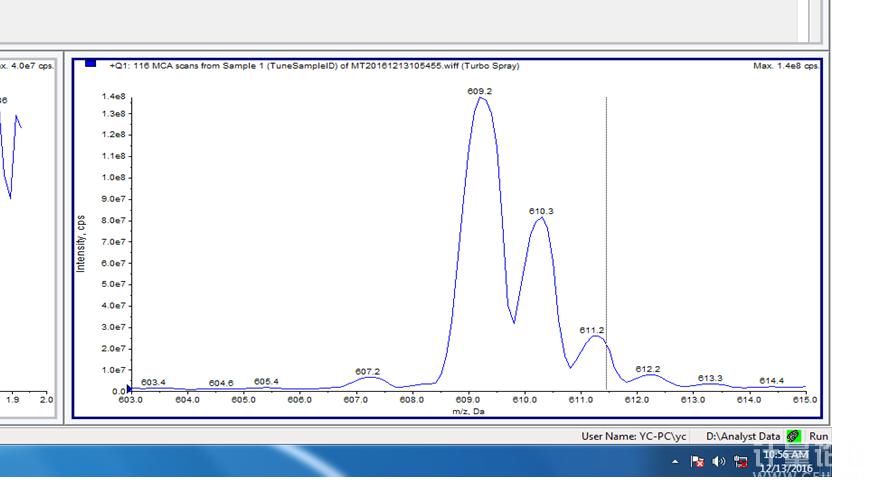
Task: Select the 605.4 peak label
Action: (x=266, y=381)
